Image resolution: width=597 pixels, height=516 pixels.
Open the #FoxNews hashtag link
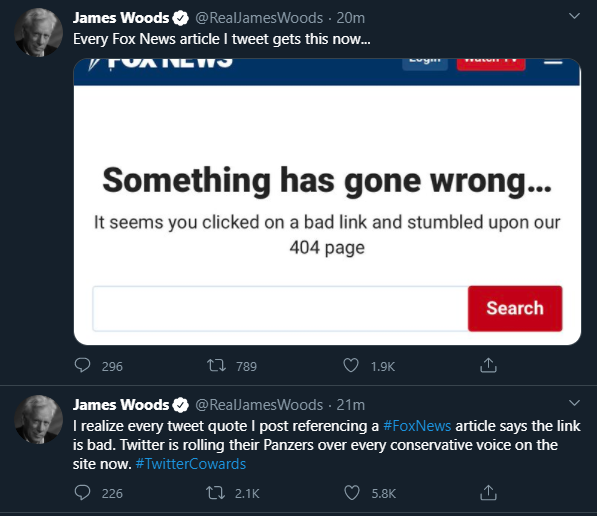click(x=417, y=426)
